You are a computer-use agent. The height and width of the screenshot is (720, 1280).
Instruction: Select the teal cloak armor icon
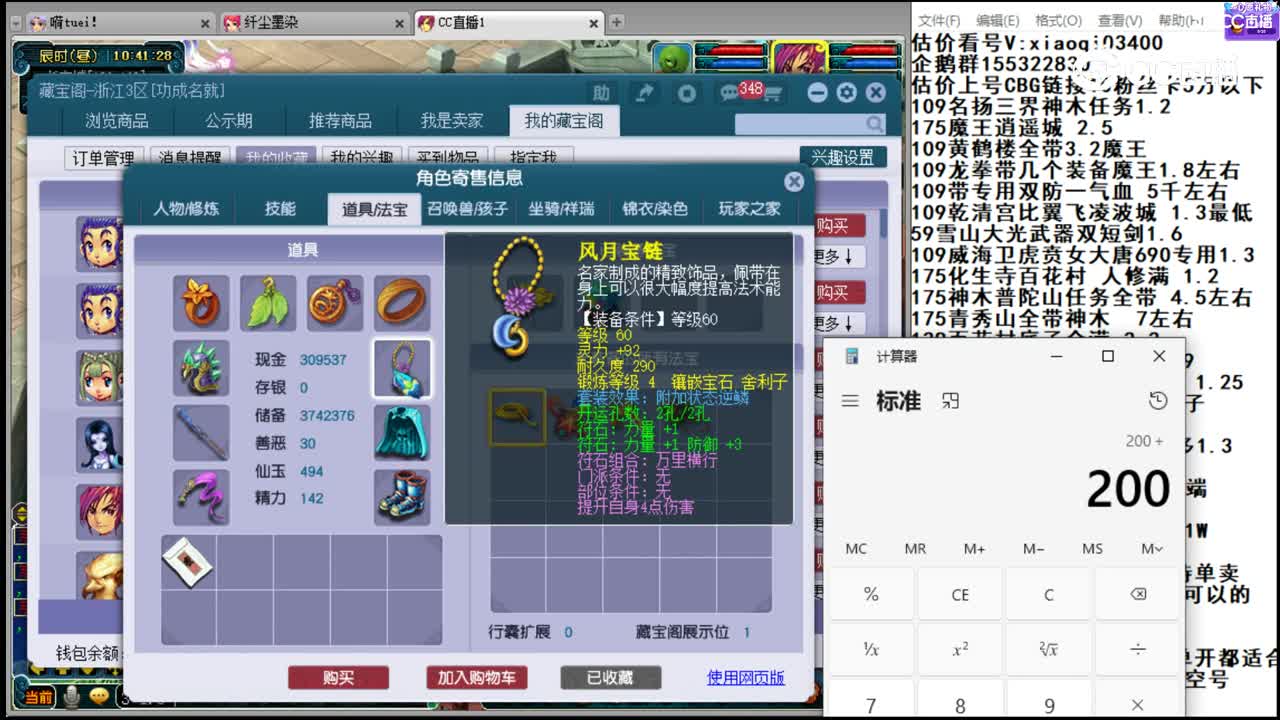point(402,433)
